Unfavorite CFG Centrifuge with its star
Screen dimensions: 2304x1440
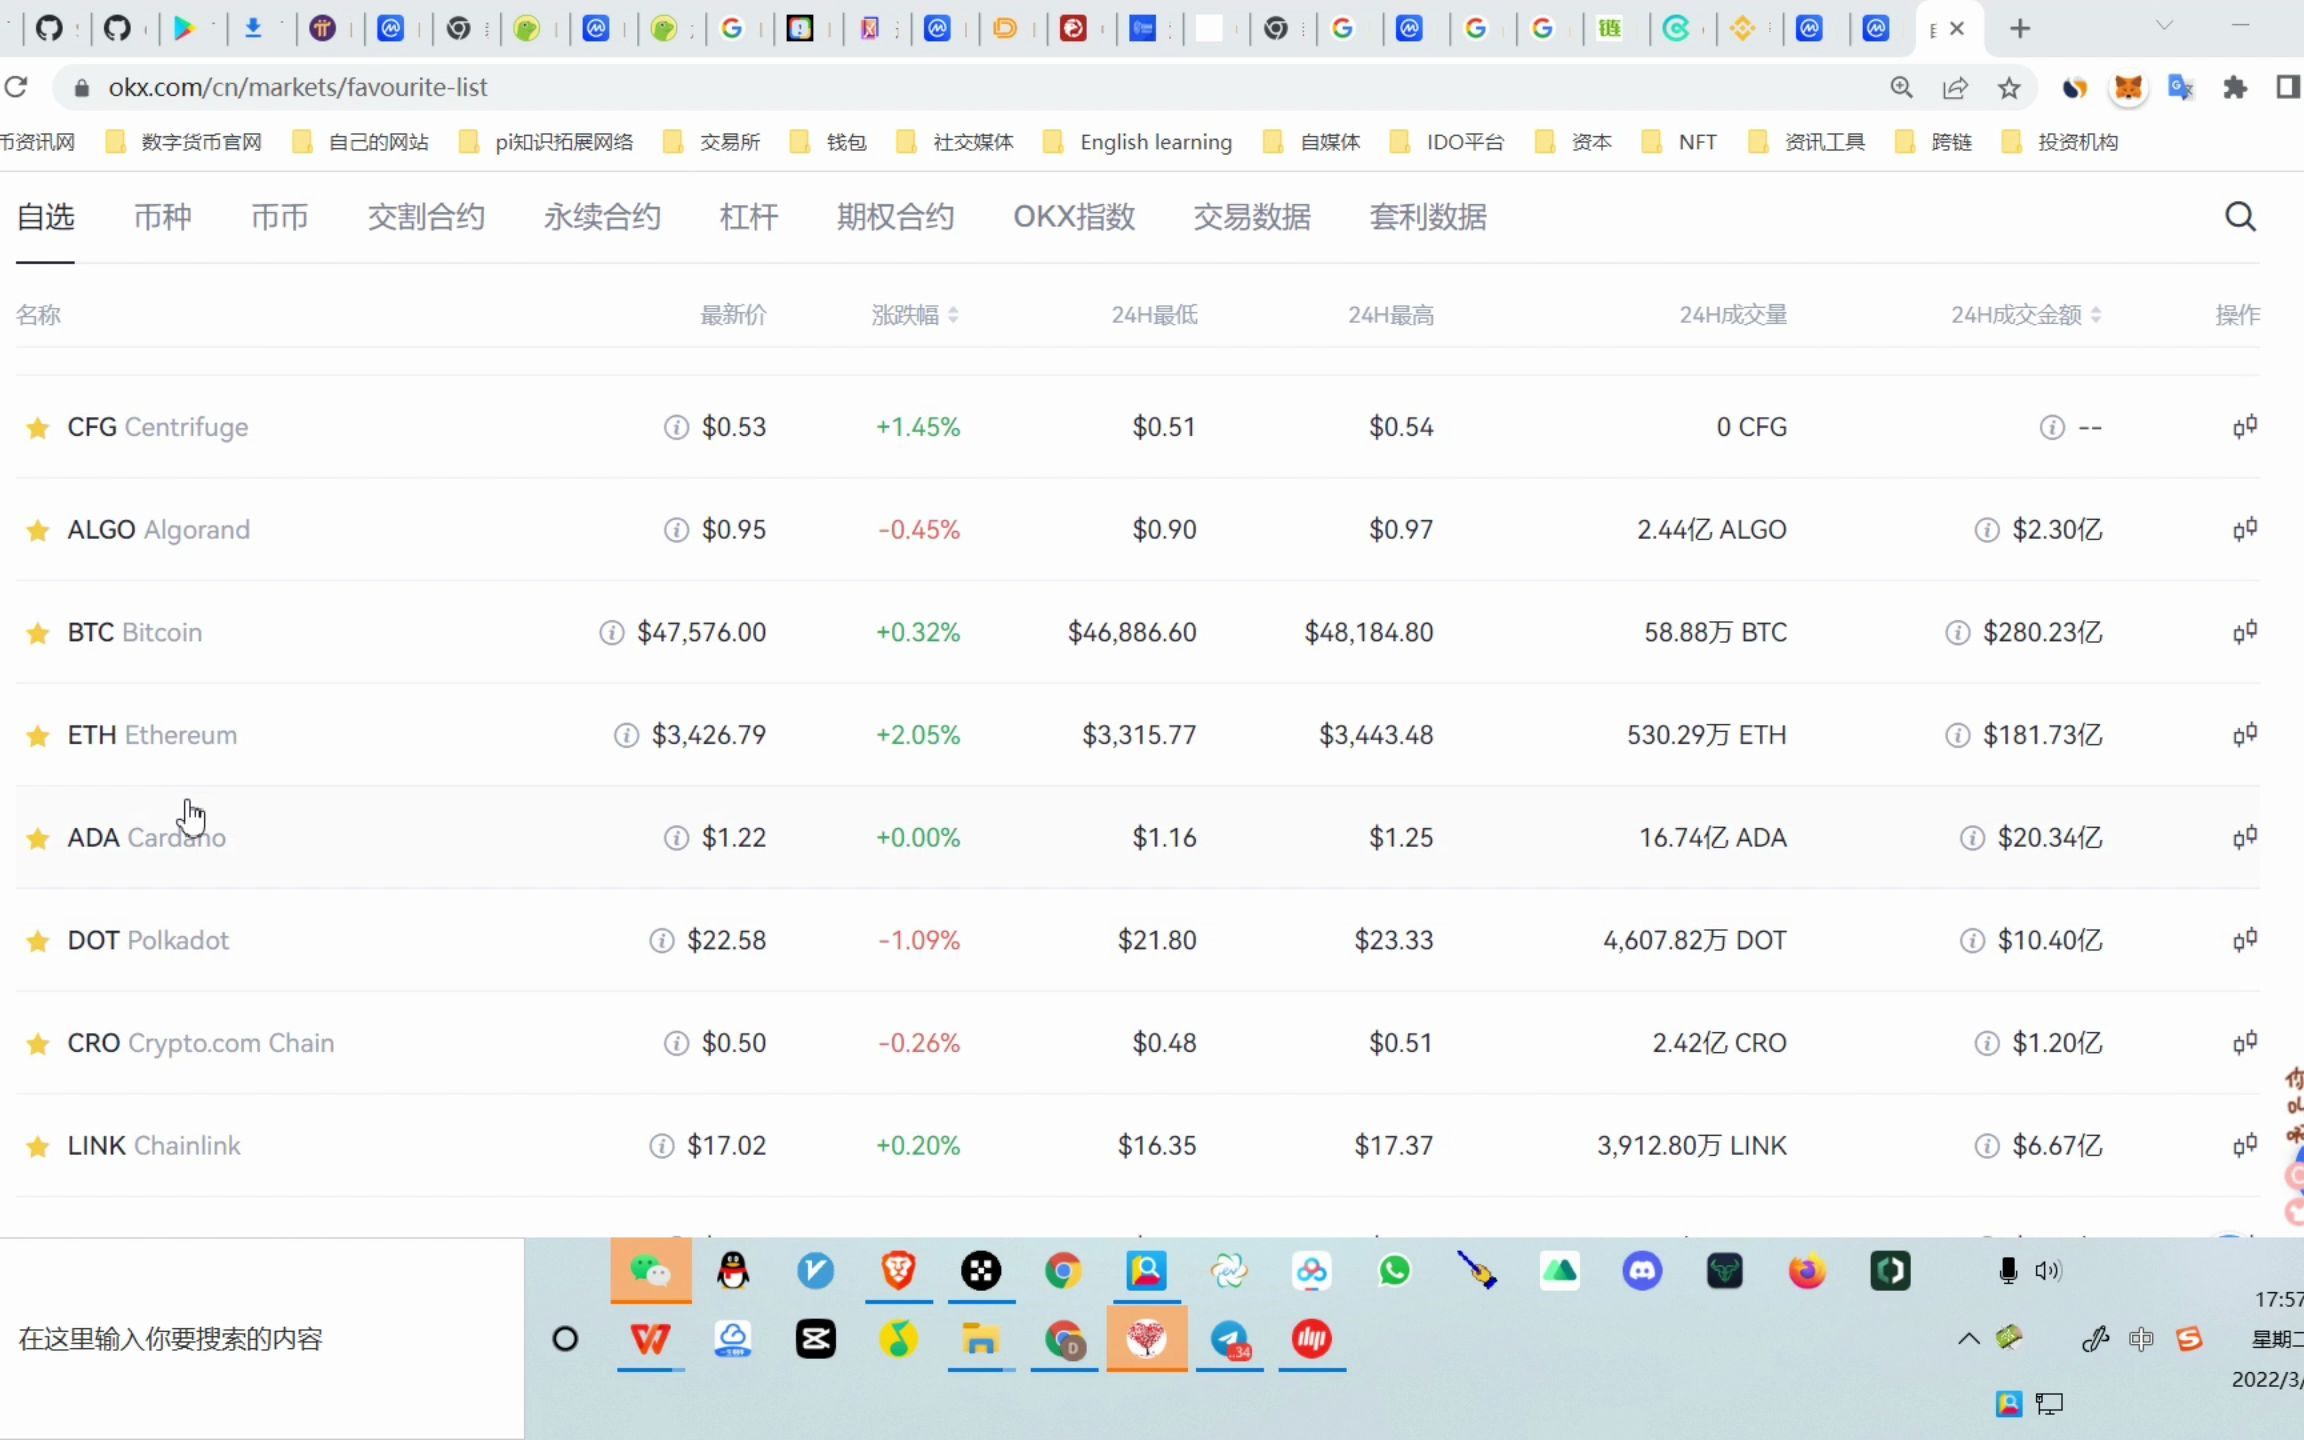coord(38,428)
